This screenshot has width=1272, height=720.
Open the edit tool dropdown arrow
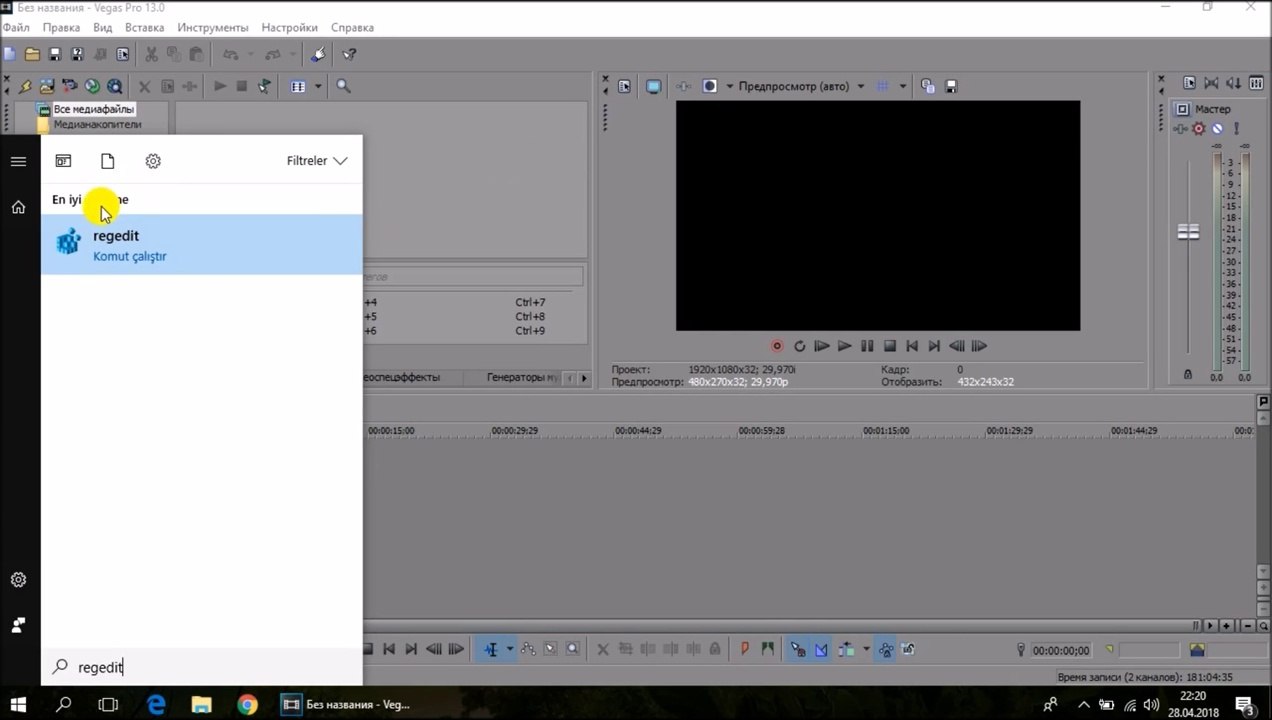(x=510, y=650)
